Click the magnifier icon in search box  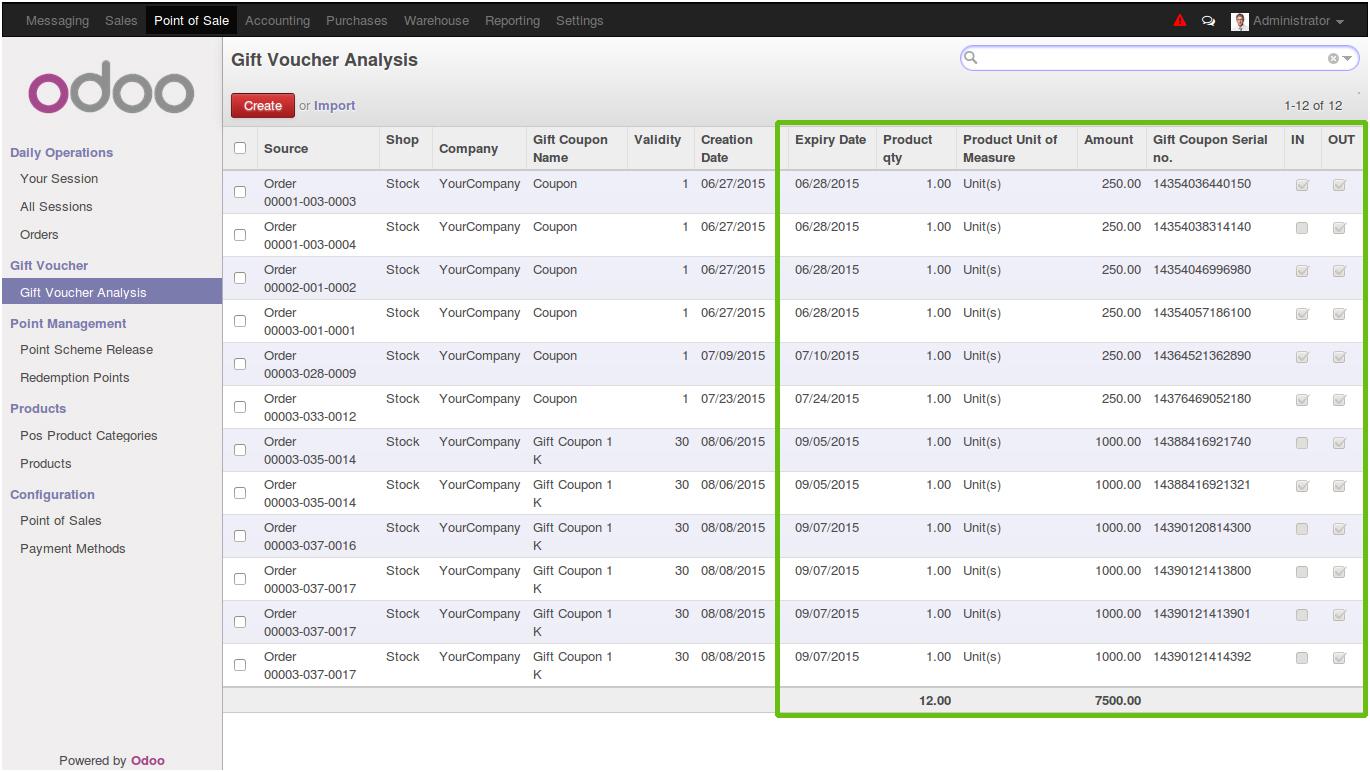tap(970, 58)
